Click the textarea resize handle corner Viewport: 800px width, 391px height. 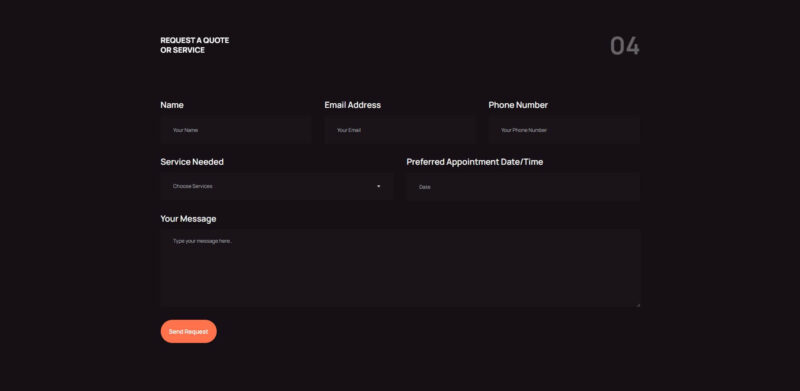point(638,305)
